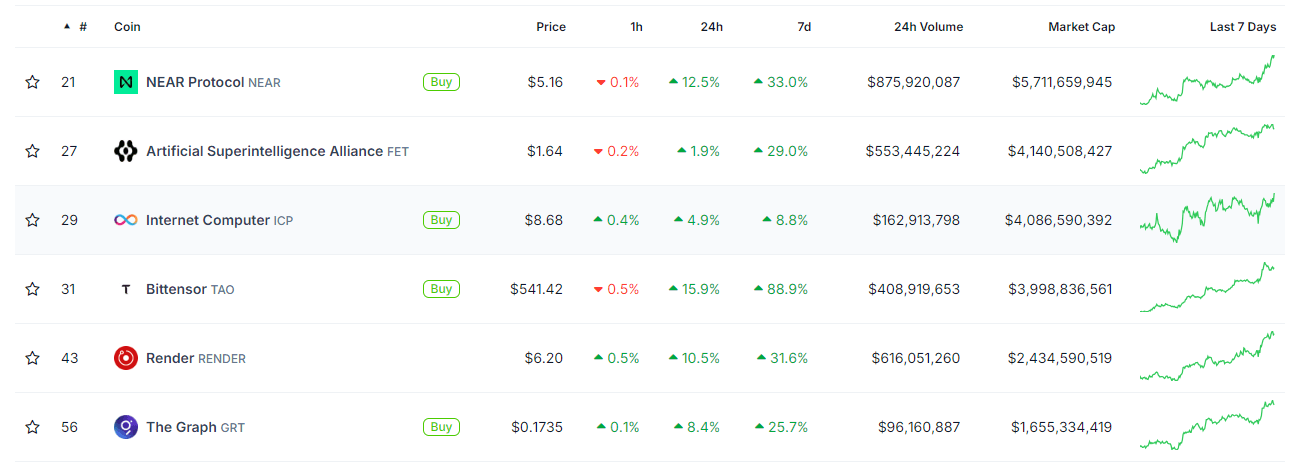Sort coins by Price column header
Viewport: 1309px width, 462px height.
coord(551,27)
